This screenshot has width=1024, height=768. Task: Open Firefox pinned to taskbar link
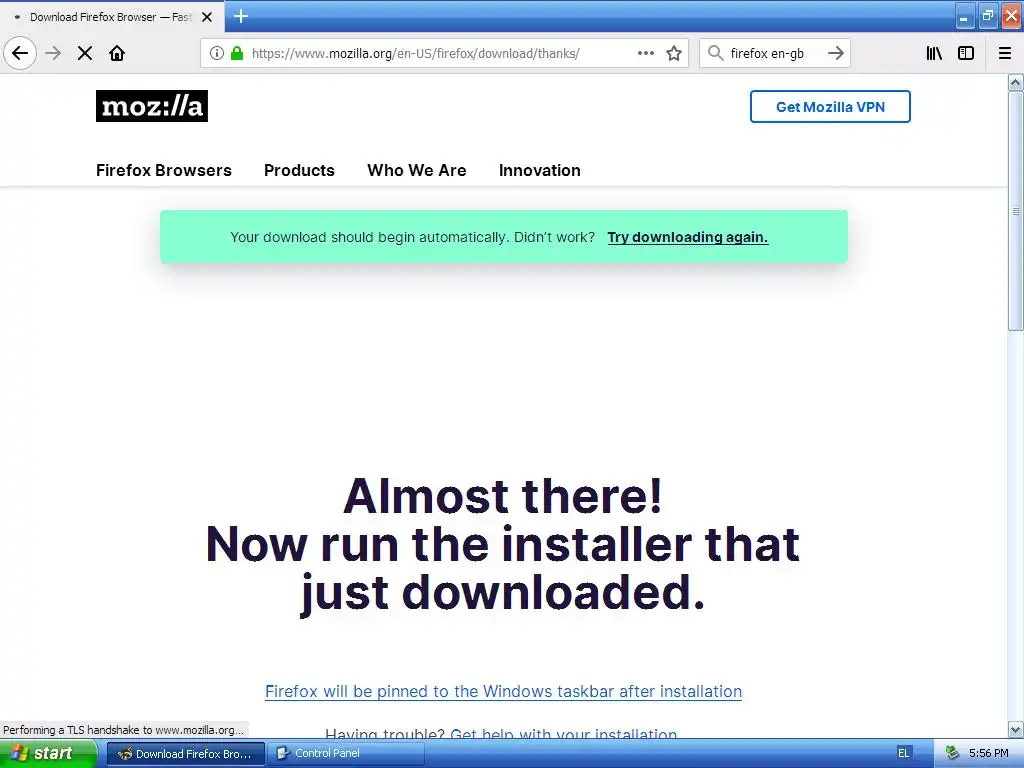[504, 692]
